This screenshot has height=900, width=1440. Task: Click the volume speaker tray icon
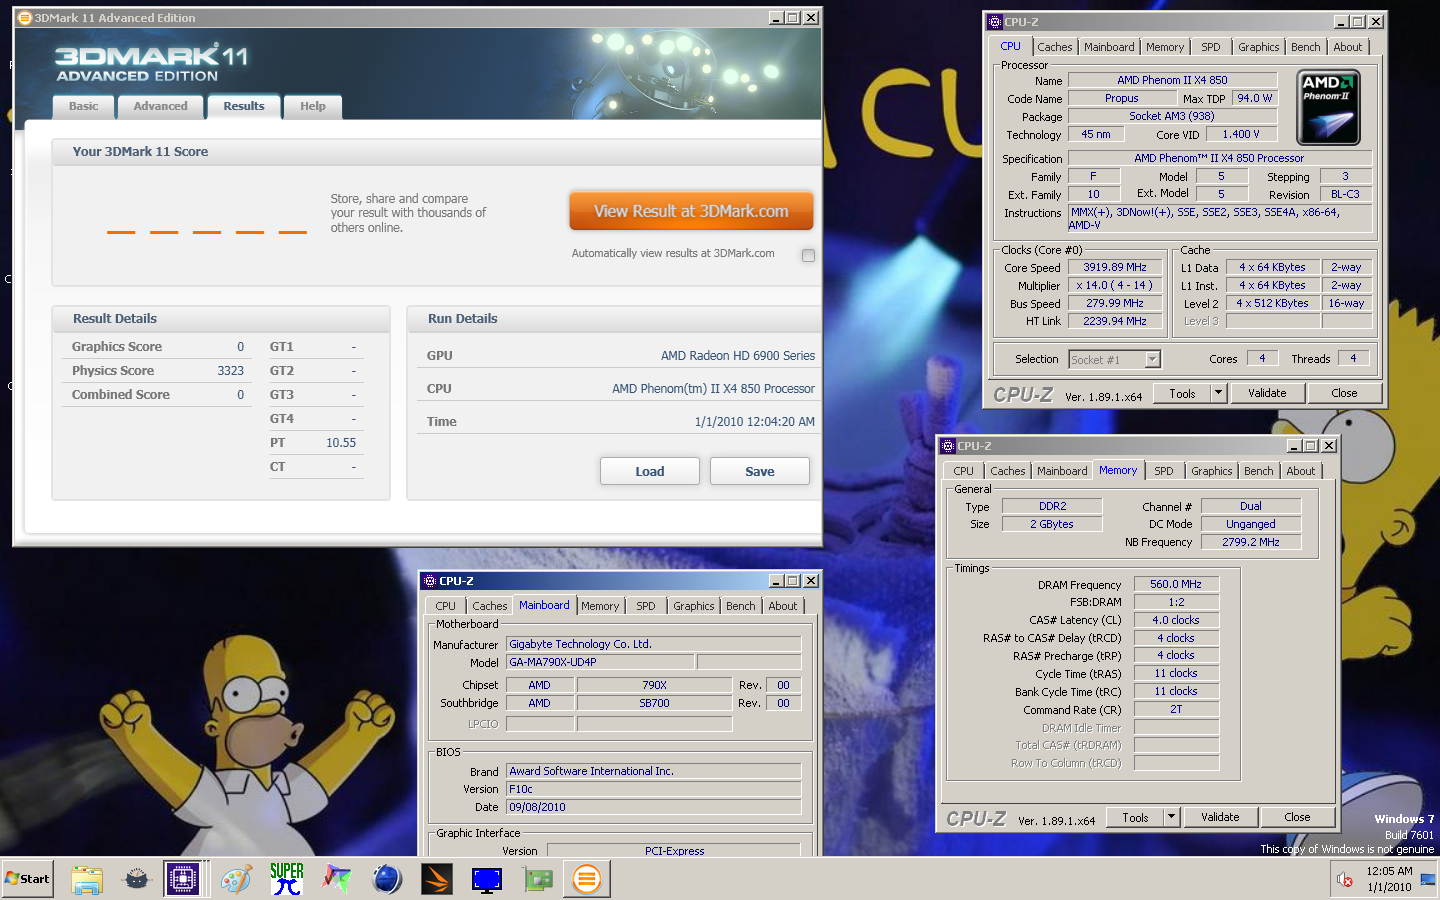(1345, 880)
